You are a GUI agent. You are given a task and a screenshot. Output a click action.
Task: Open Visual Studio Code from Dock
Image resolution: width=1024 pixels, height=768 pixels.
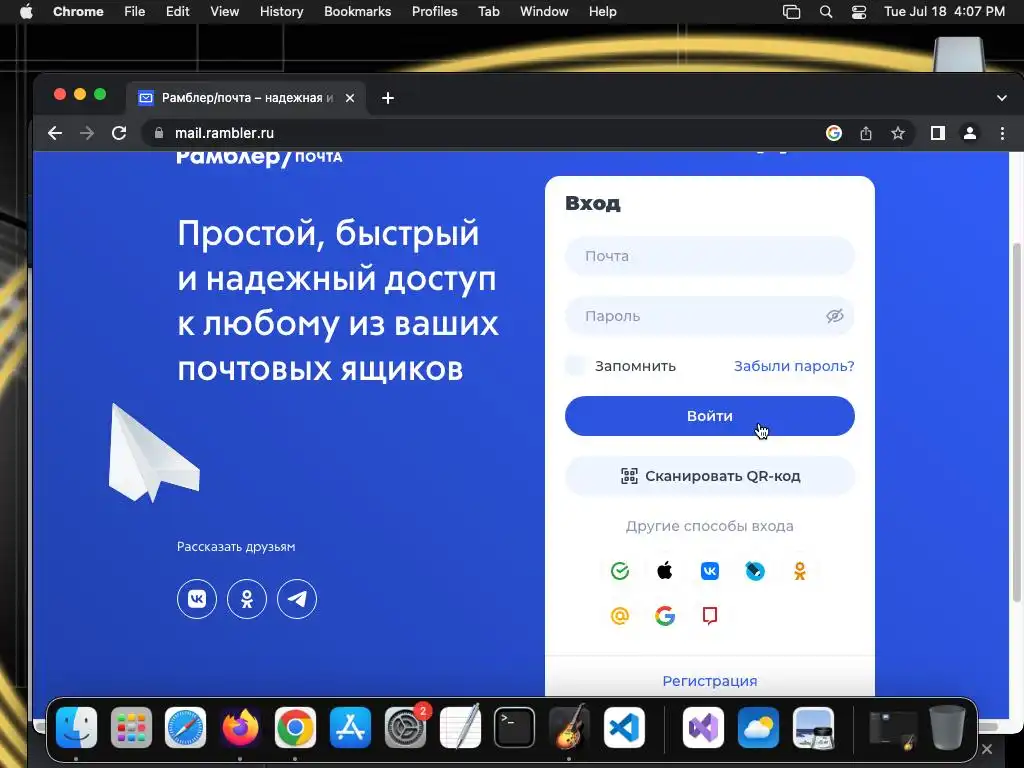point(624,728)
